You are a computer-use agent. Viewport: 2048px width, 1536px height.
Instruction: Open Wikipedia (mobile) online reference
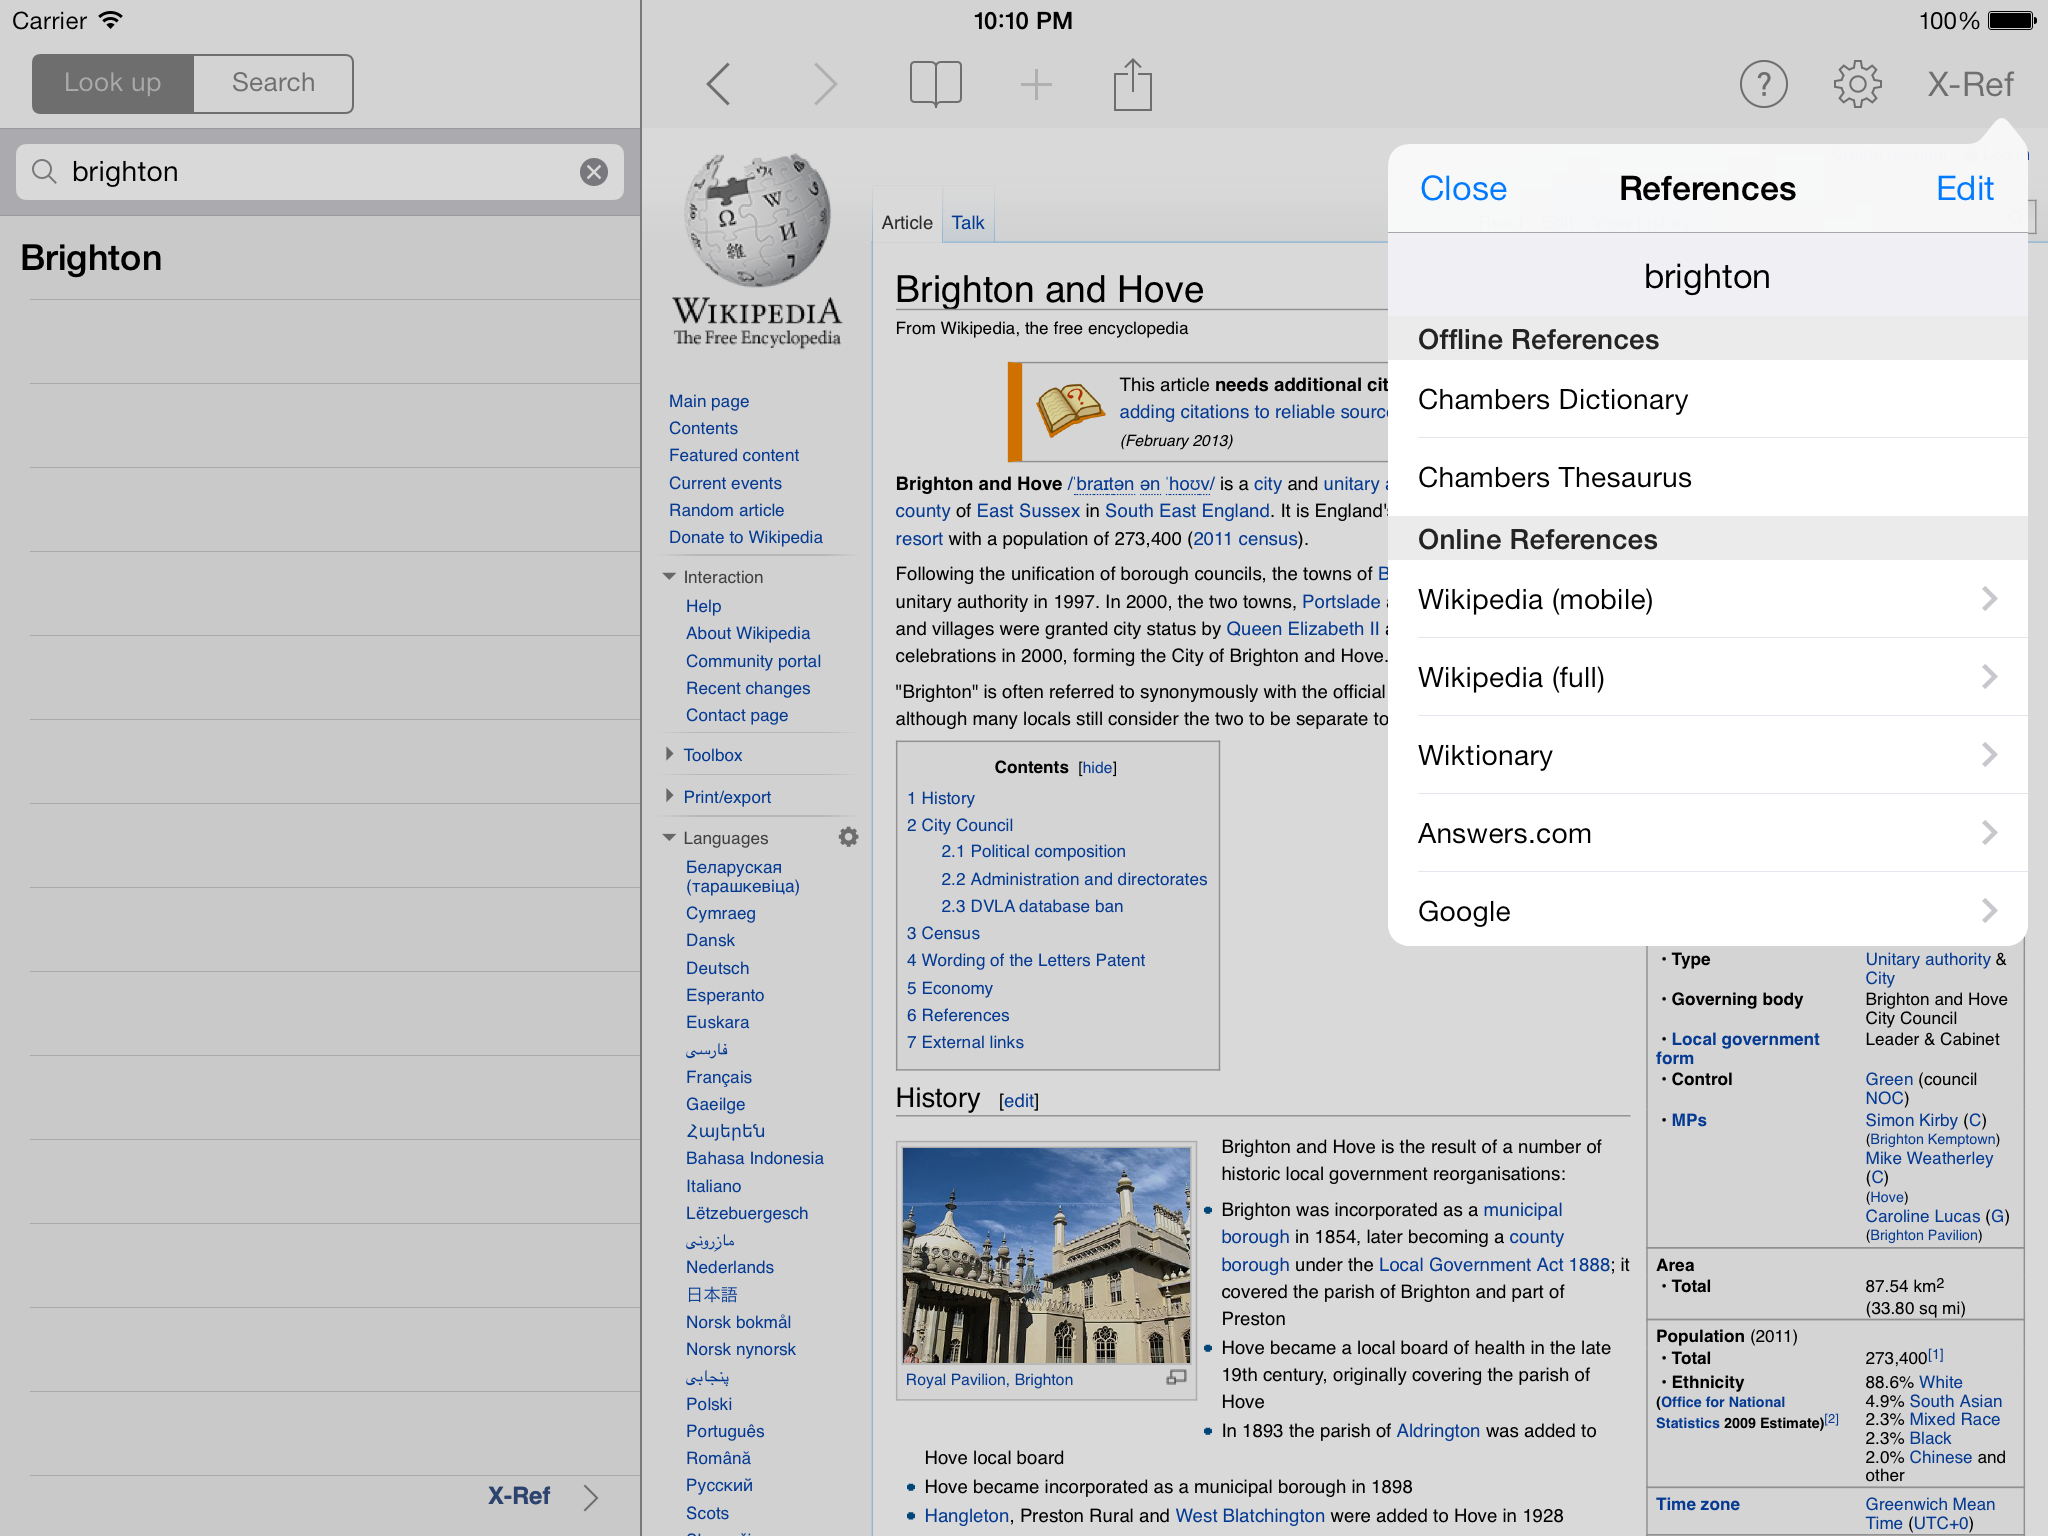pos(1706,599)
